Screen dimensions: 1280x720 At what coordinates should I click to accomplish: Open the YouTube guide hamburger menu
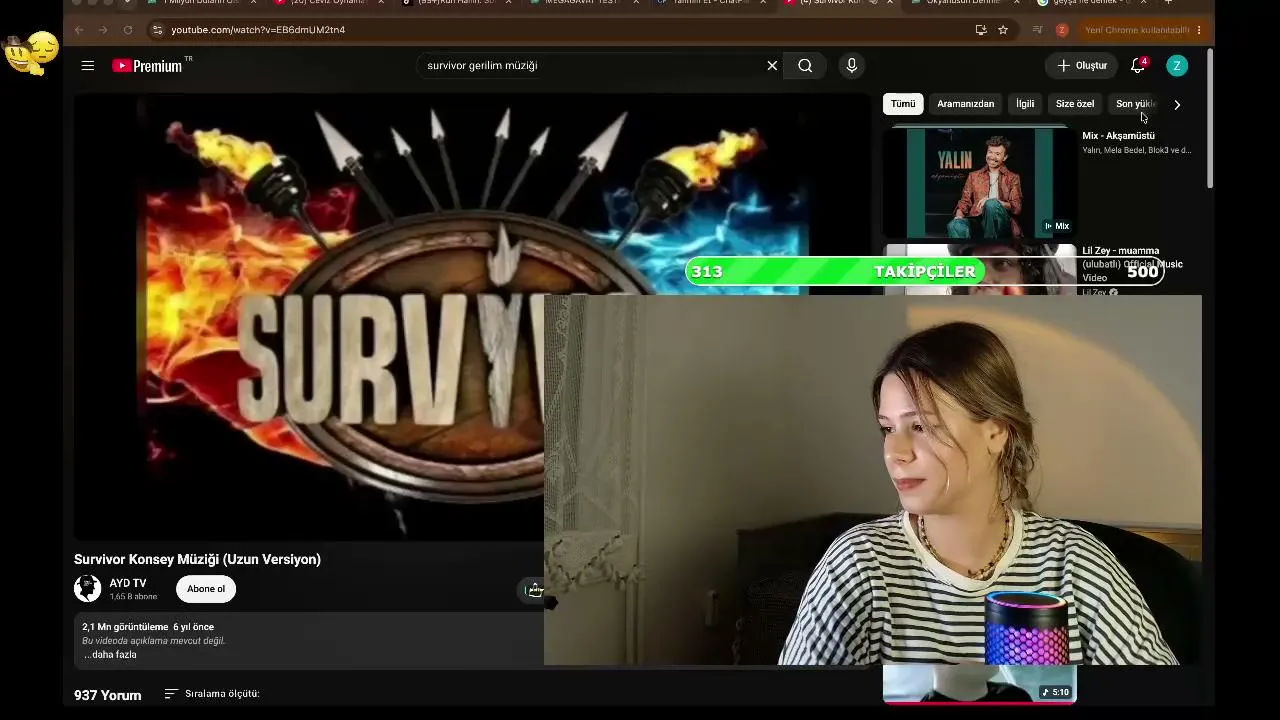(88, 66)
